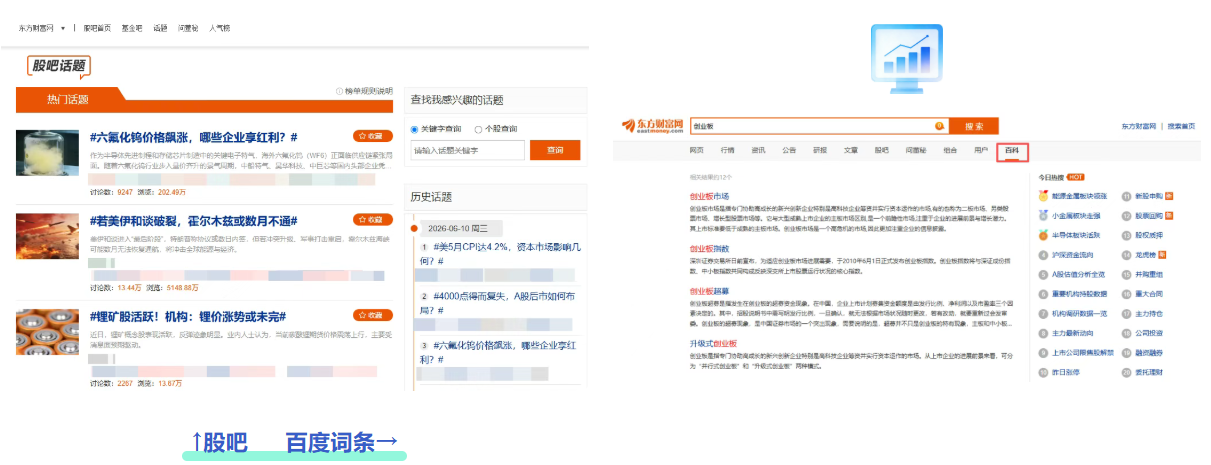Open hot search 机构调研数据一览

(1079, 313)
